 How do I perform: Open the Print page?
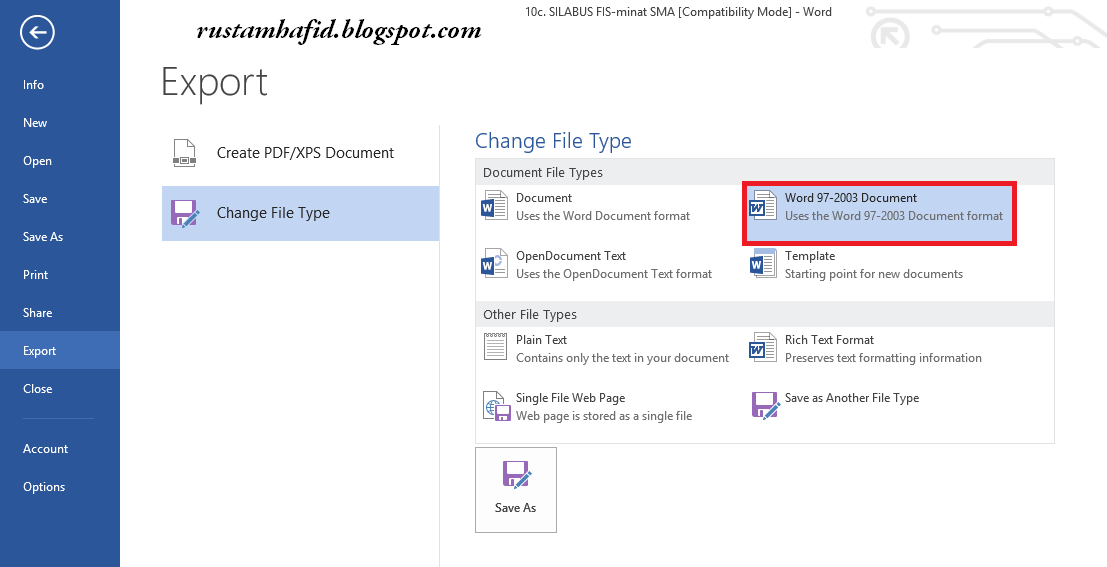[x=60, y=275]
